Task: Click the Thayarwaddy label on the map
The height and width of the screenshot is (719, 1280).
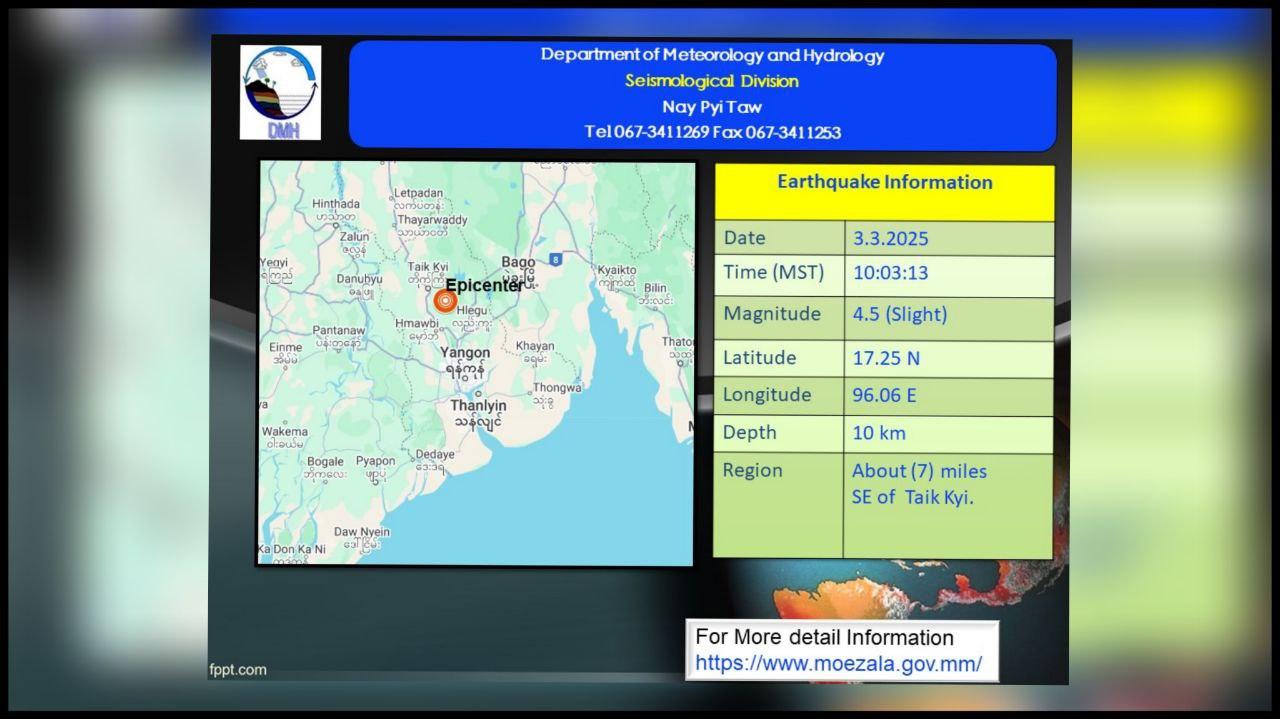Action: [x=432, y=220]
